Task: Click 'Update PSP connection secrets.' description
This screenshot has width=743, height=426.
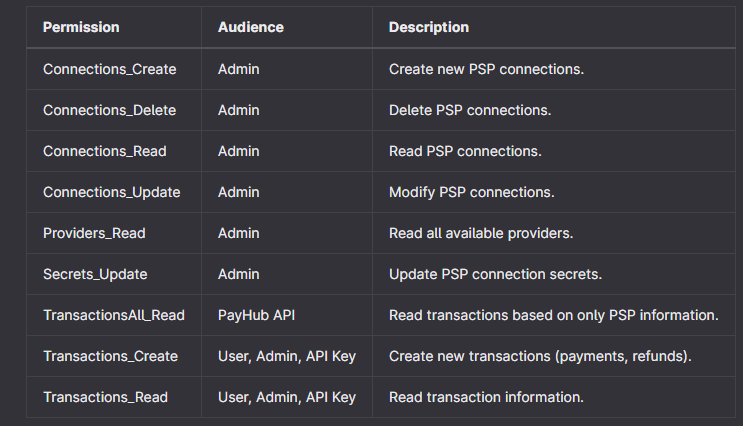Action: click(495, 274)
